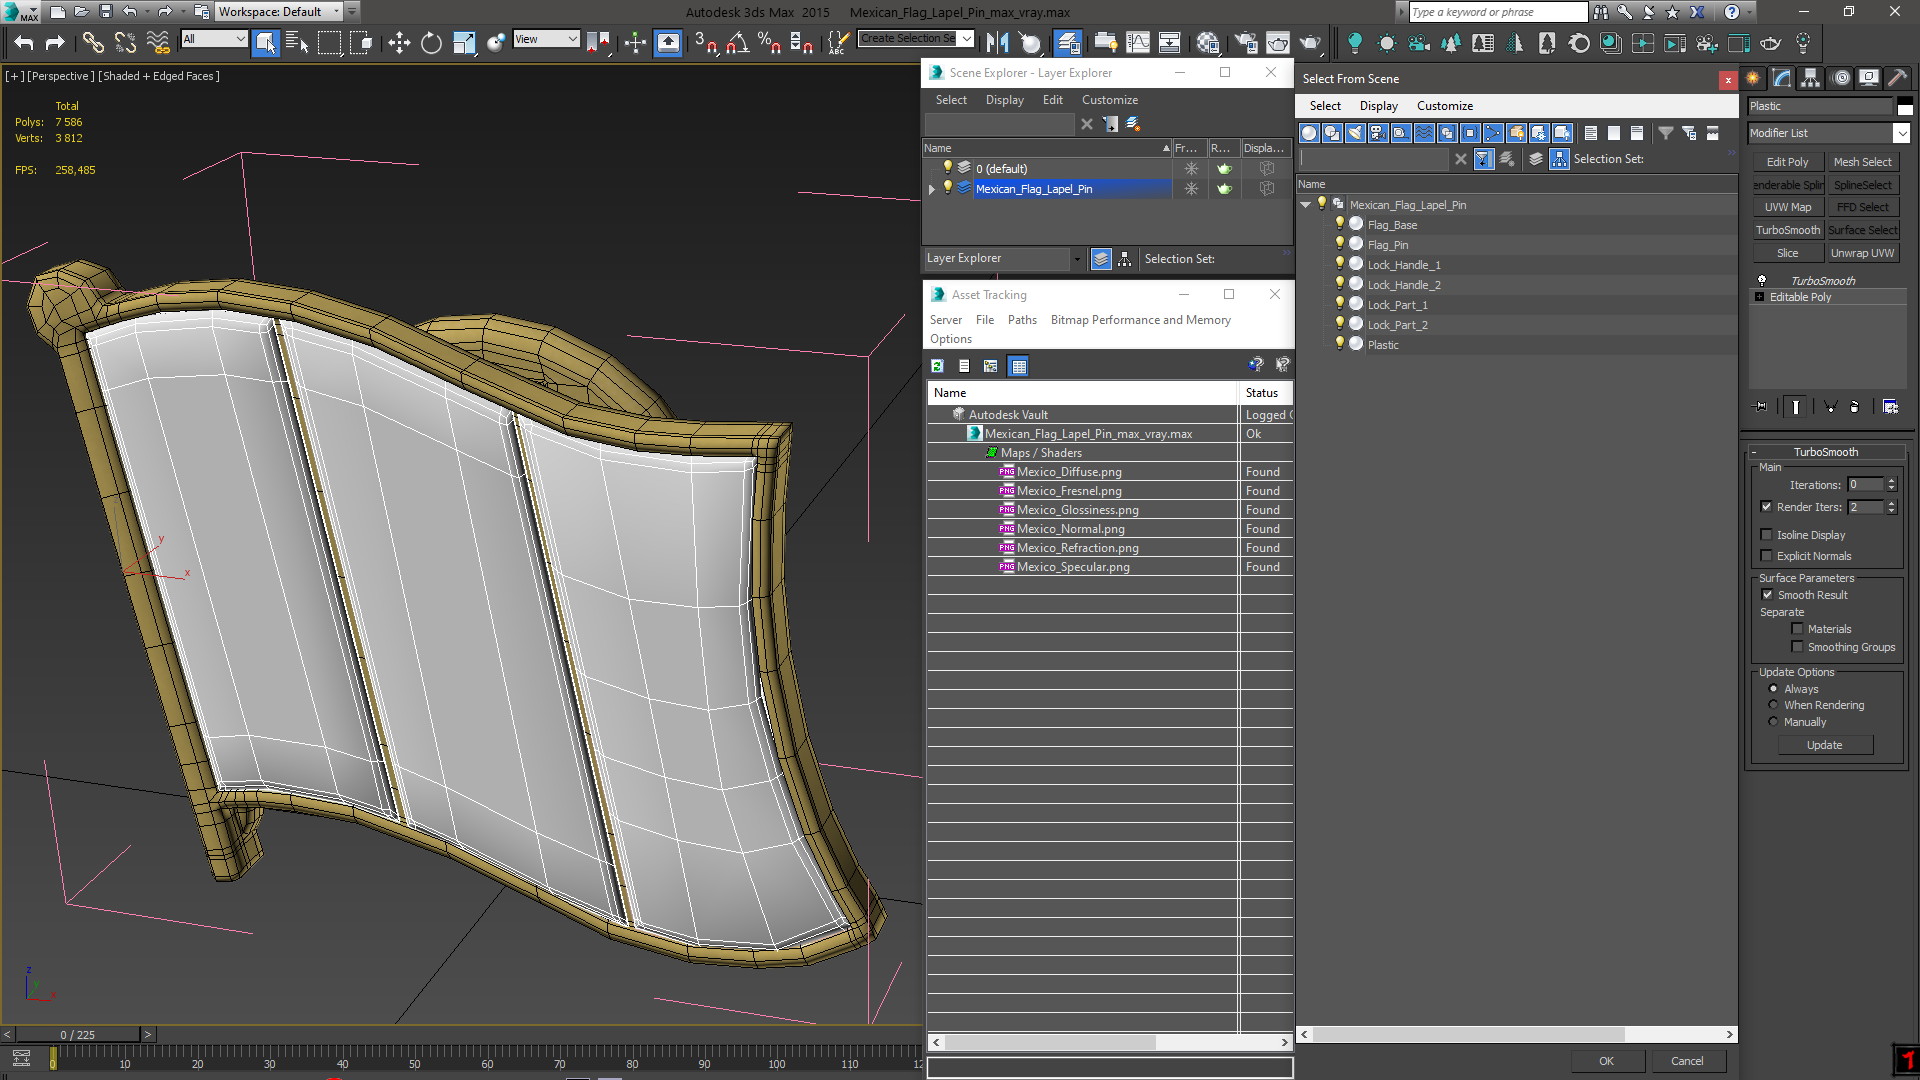The width and height of the screenshot is (1920, 1080).
Task: Check Separate by Materials checkbox
Action: coord(1797,629)
